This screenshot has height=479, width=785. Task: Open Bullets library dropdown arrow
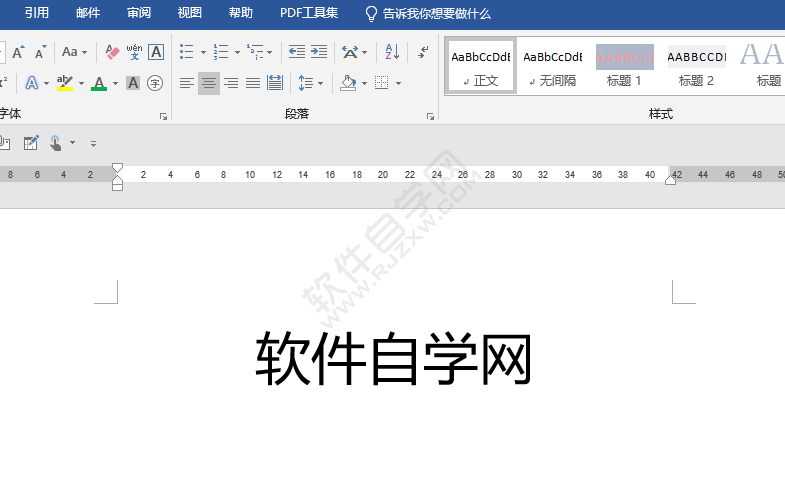click(x=203, y=52)
